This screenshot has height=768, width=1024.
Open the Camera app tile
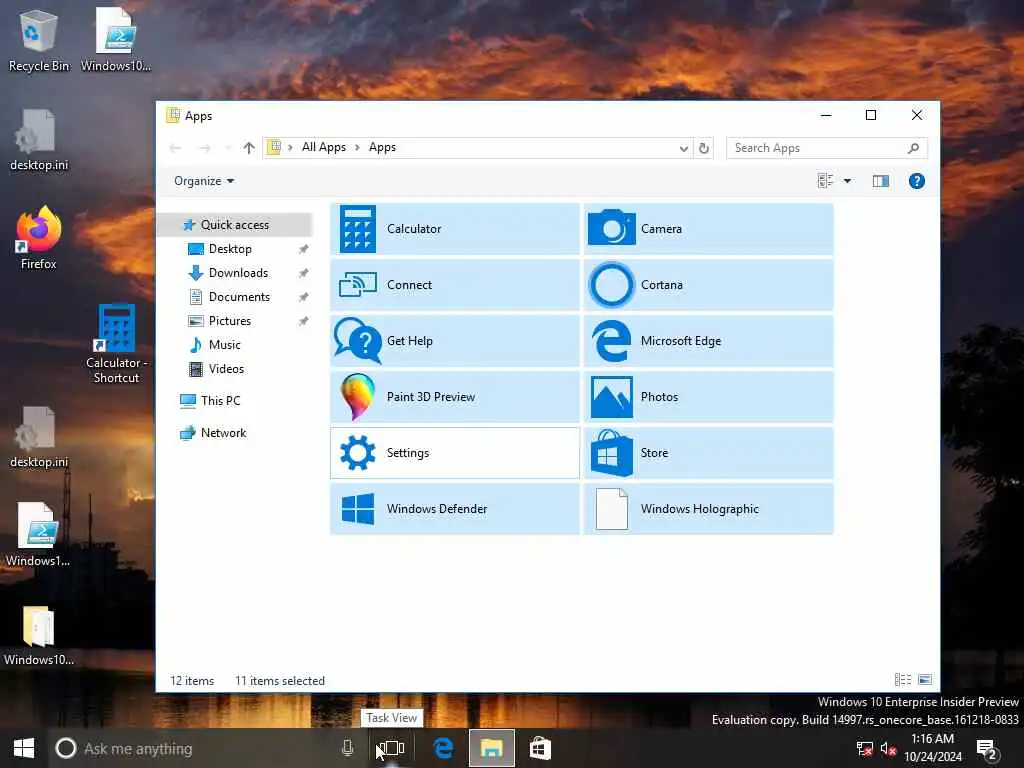(709, 229)
